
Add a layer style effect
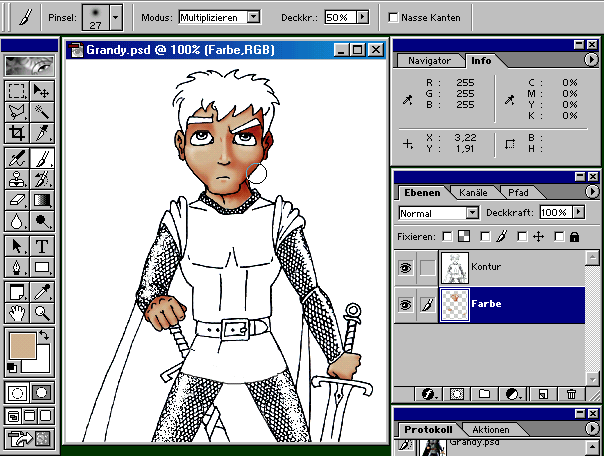tap(429, 394)
